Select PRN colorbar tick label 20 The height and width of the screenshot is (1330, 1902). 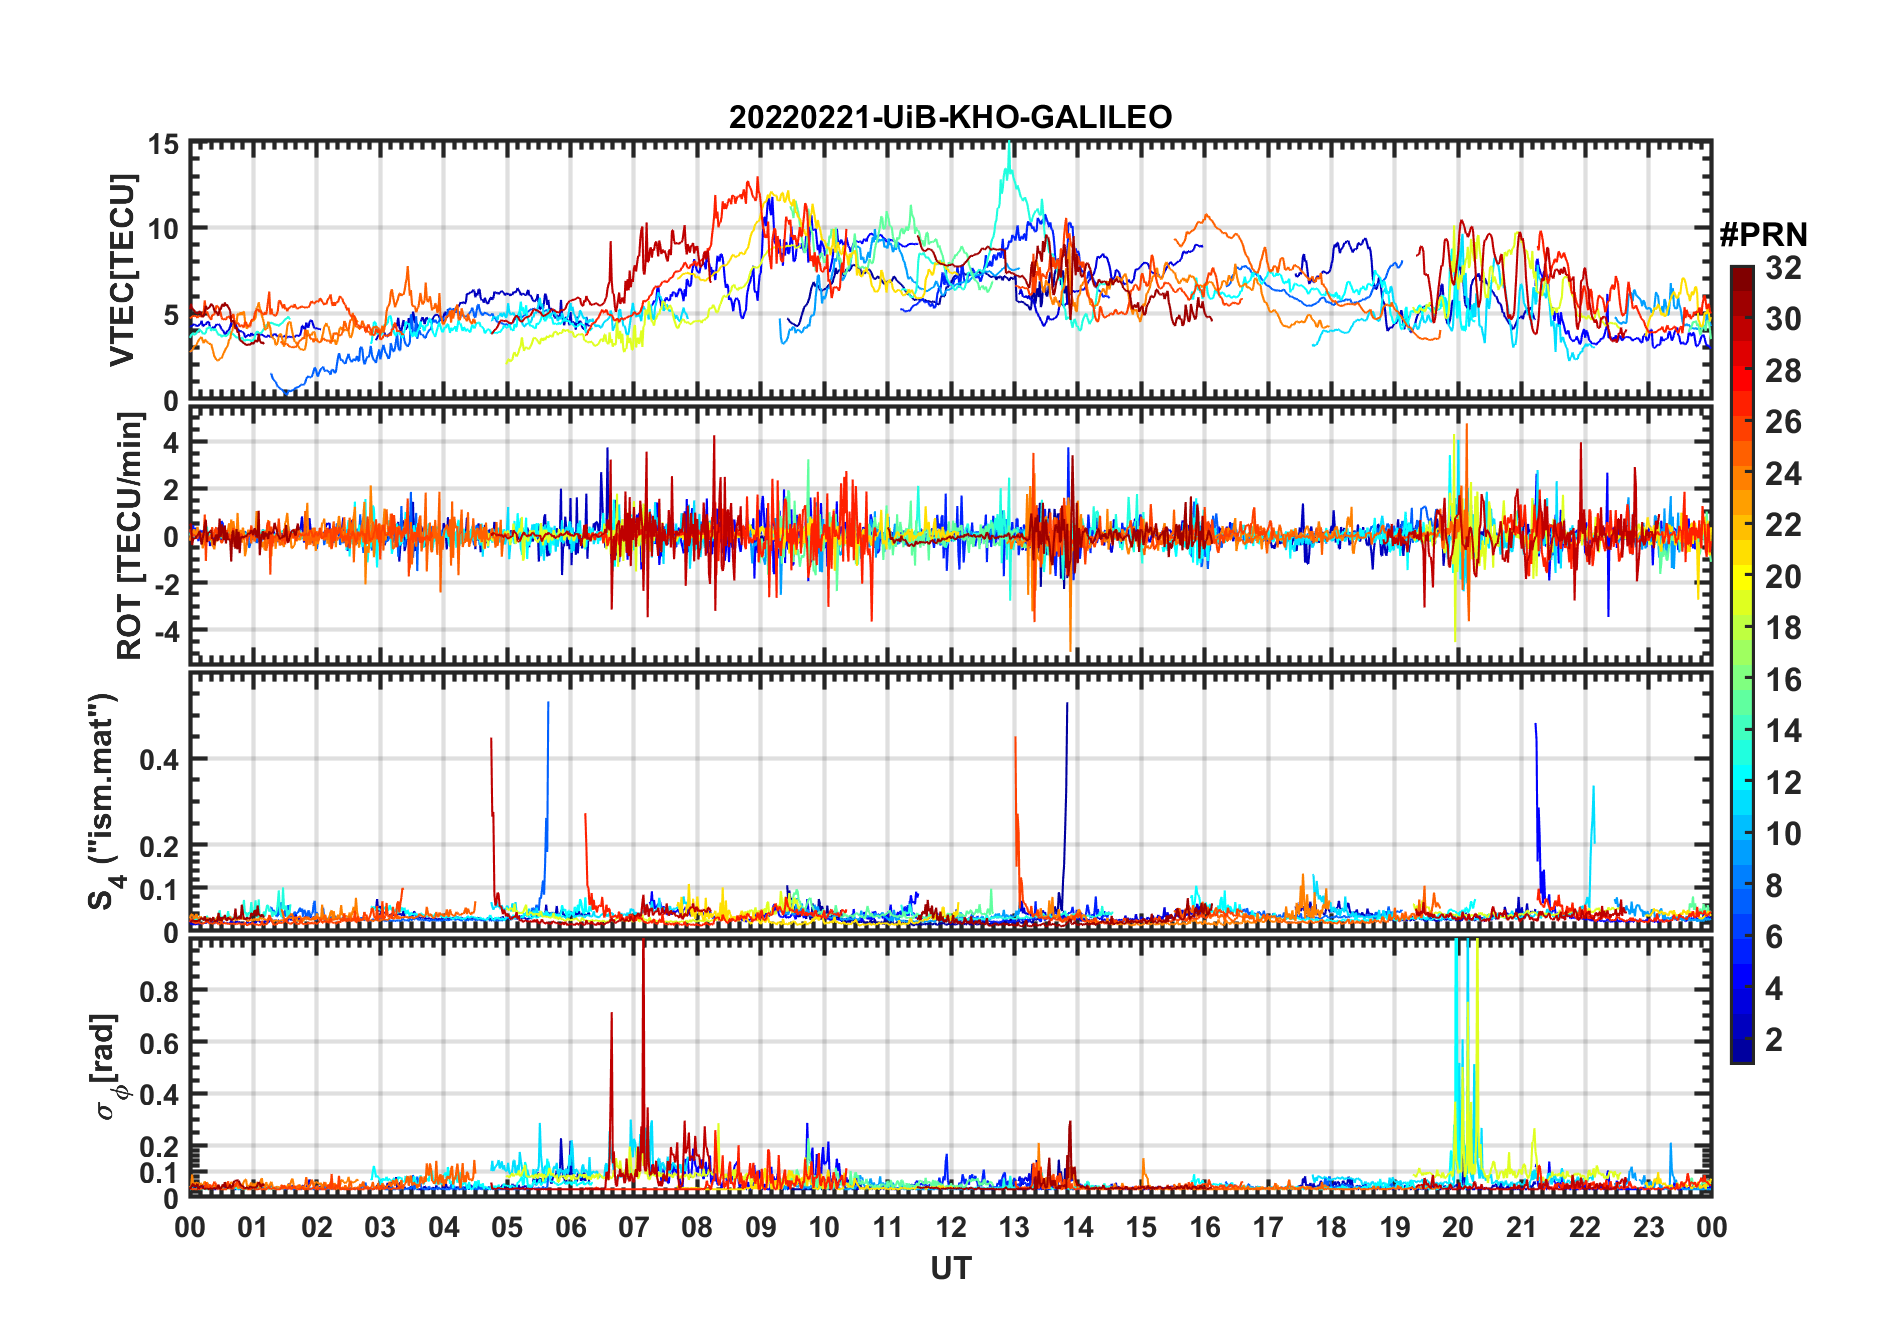pyautogui.click(x=1783, y=577)
